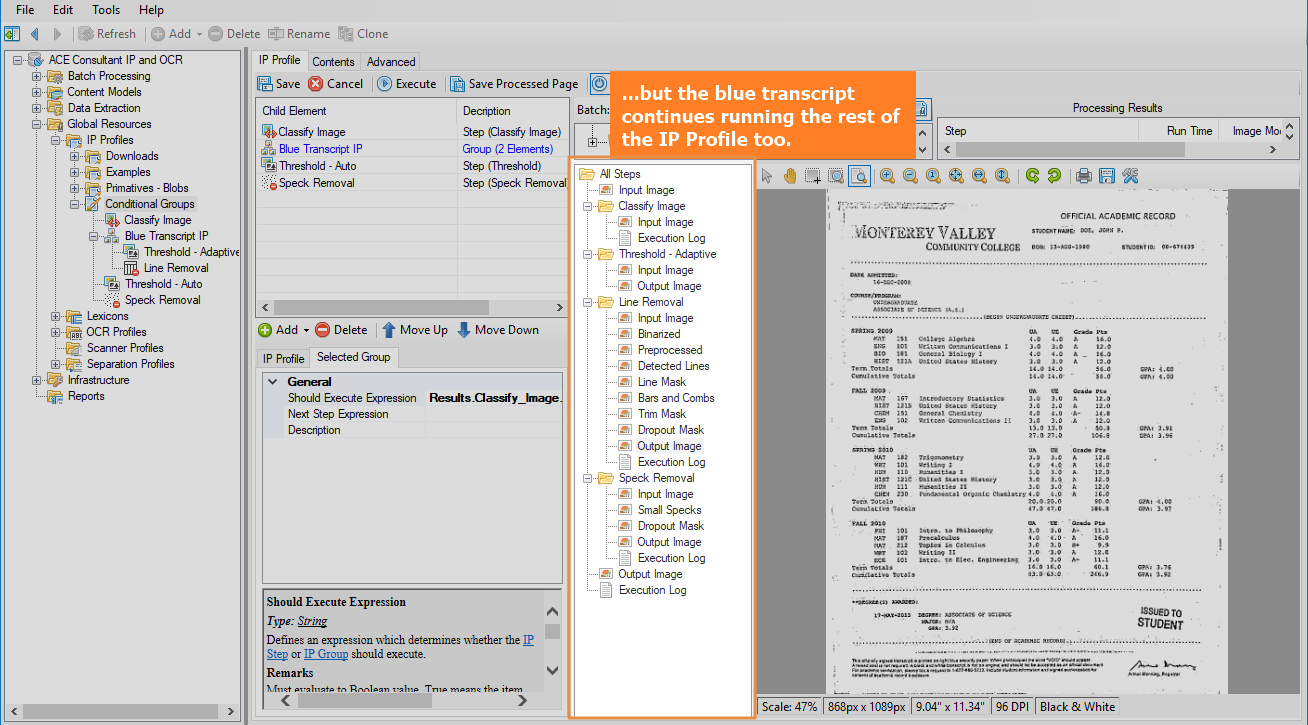Screen dimensions: 1308x725
Task: Open the Edit menu
Action: click(63, 10)
